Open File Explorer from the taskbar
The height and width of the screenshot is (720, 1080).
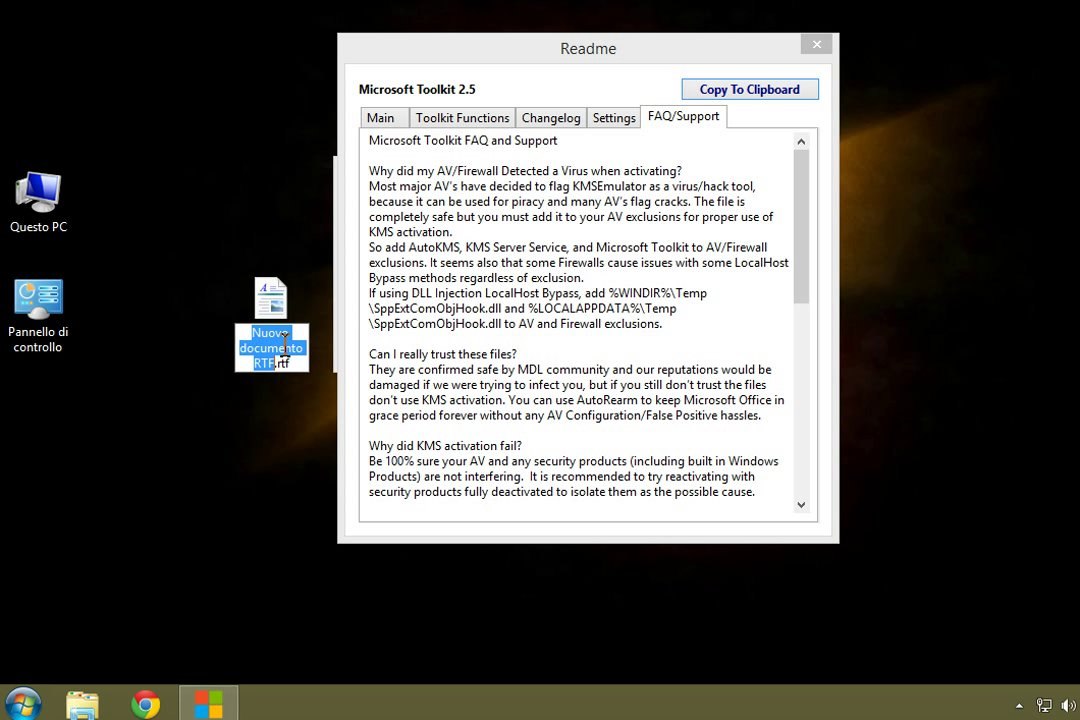pos(82,705)
